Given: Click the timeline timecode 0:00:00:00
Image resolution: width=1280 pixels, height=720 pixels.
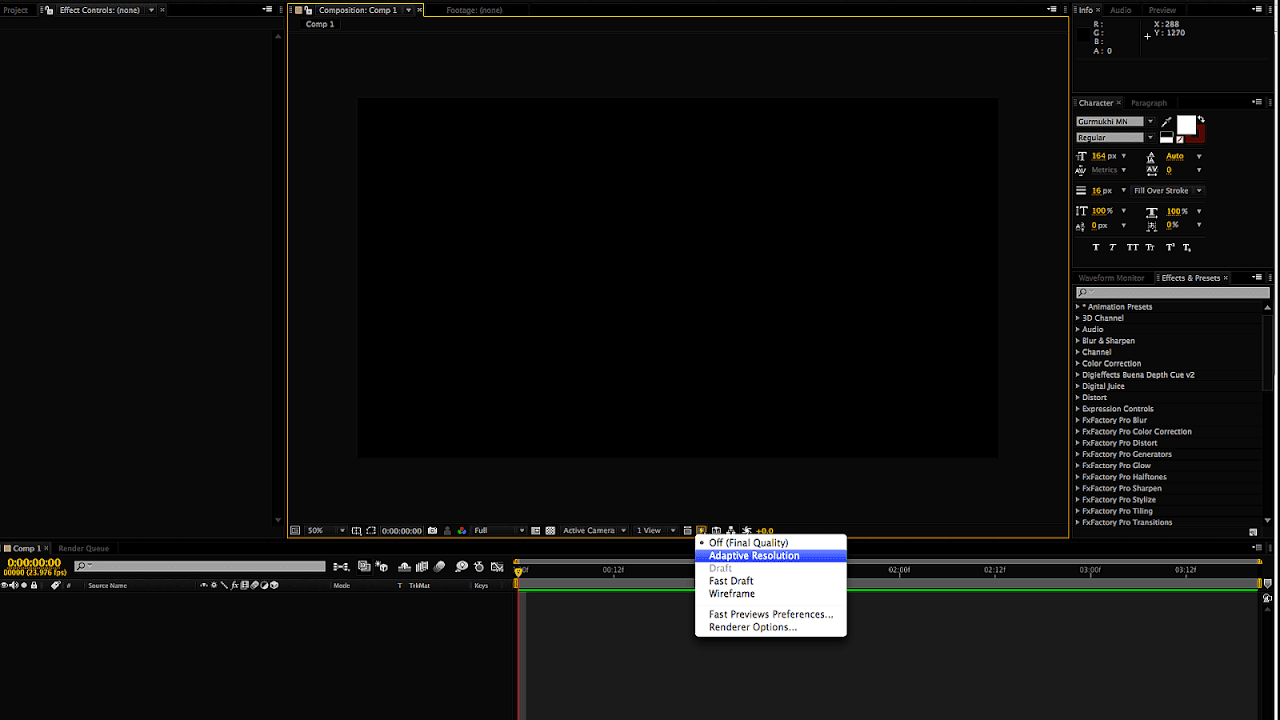Looking at the screenshot, I should click(34, 563).
